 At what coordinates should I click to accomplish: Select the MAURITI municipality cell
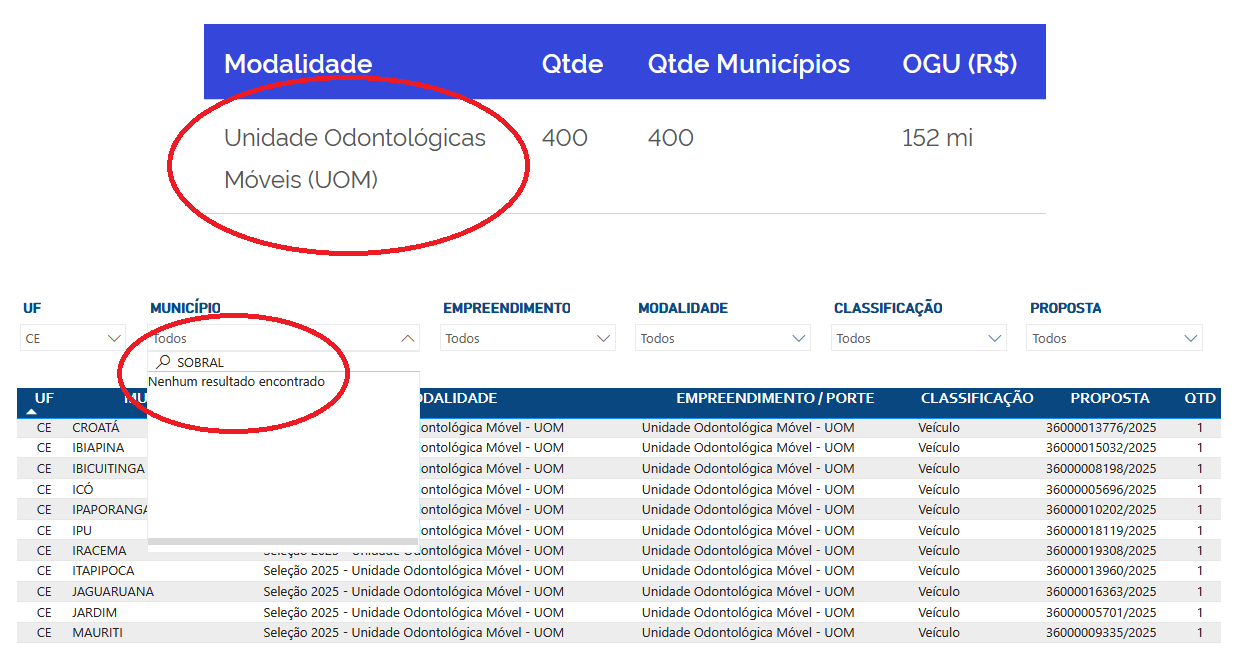coord(97,633)
